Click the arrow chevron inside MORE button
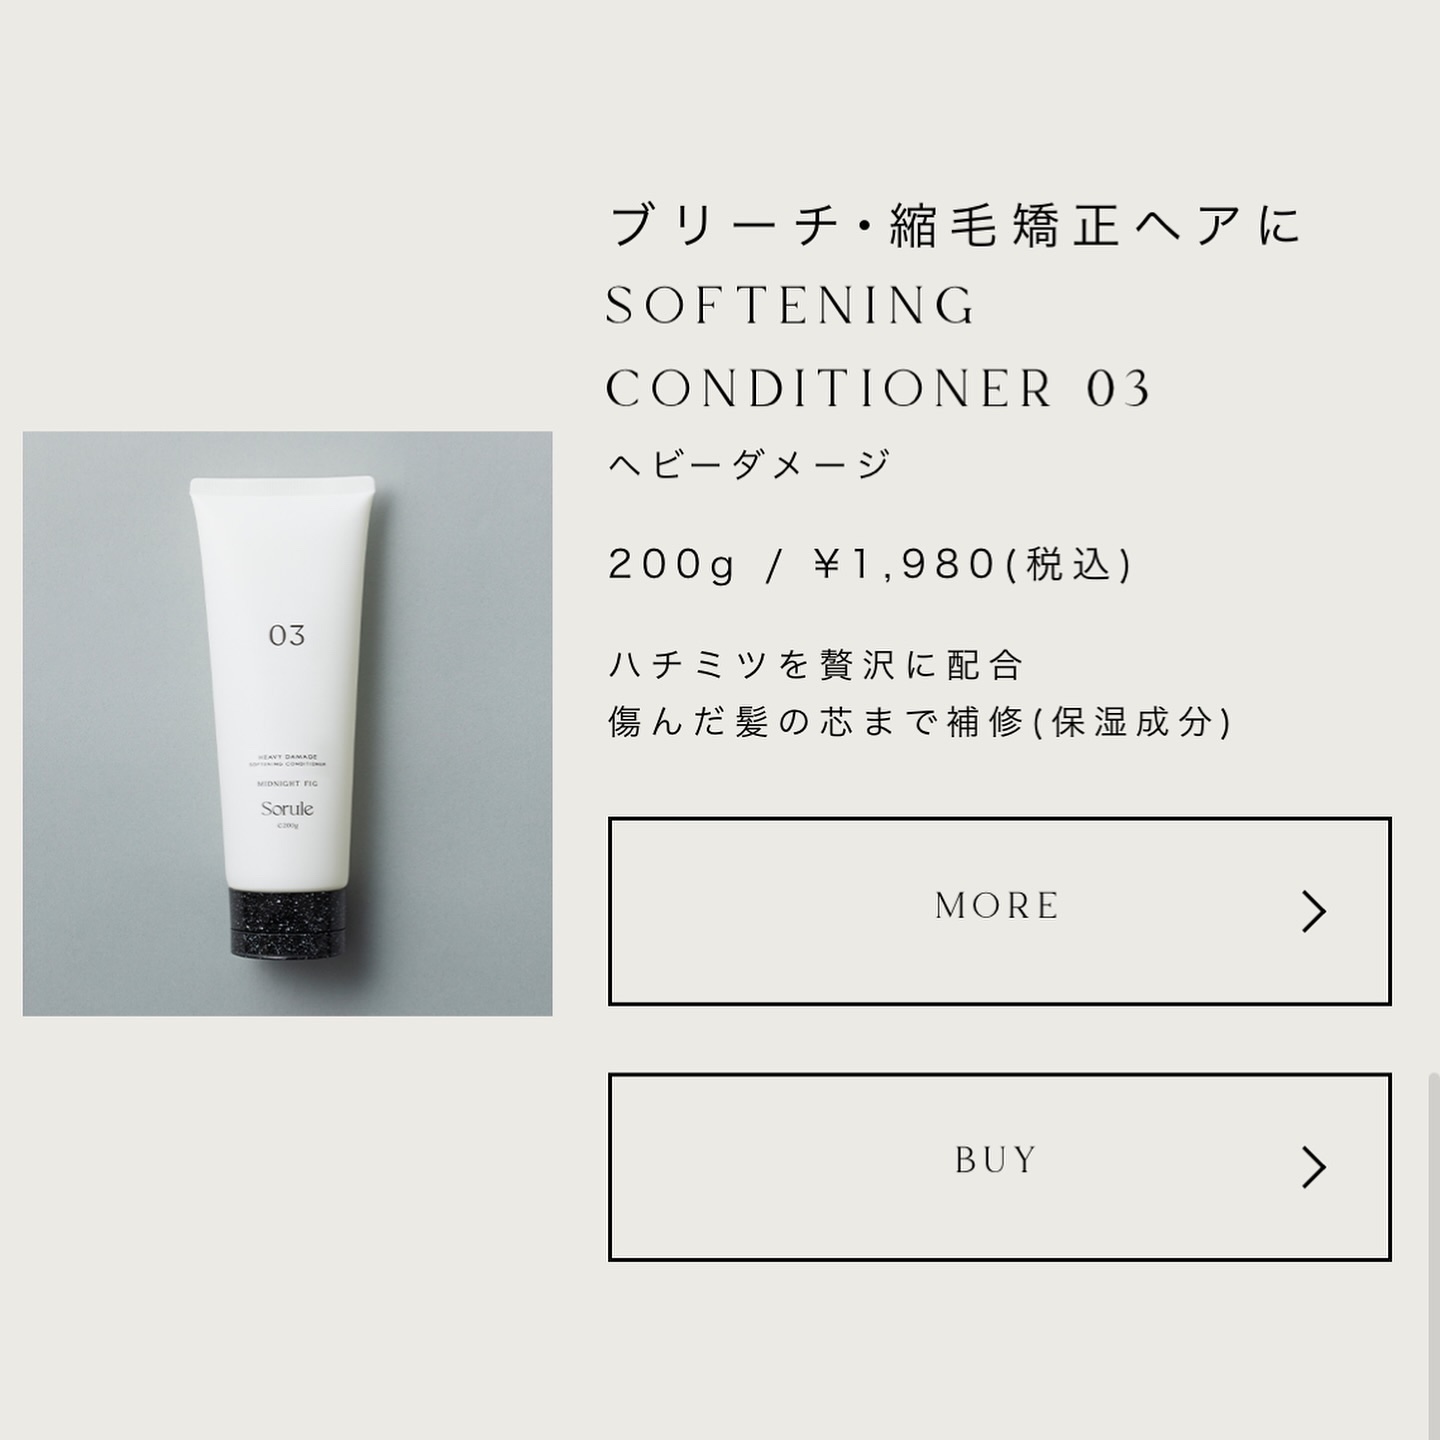The image size is (1440, 1440). tap(1313, 911)
